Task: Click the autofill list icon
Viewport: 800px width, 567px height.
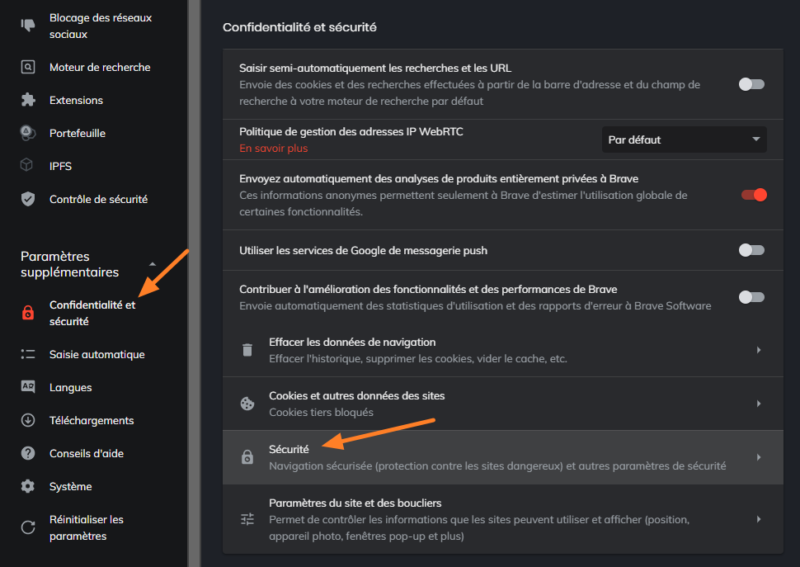Action: 28,354
